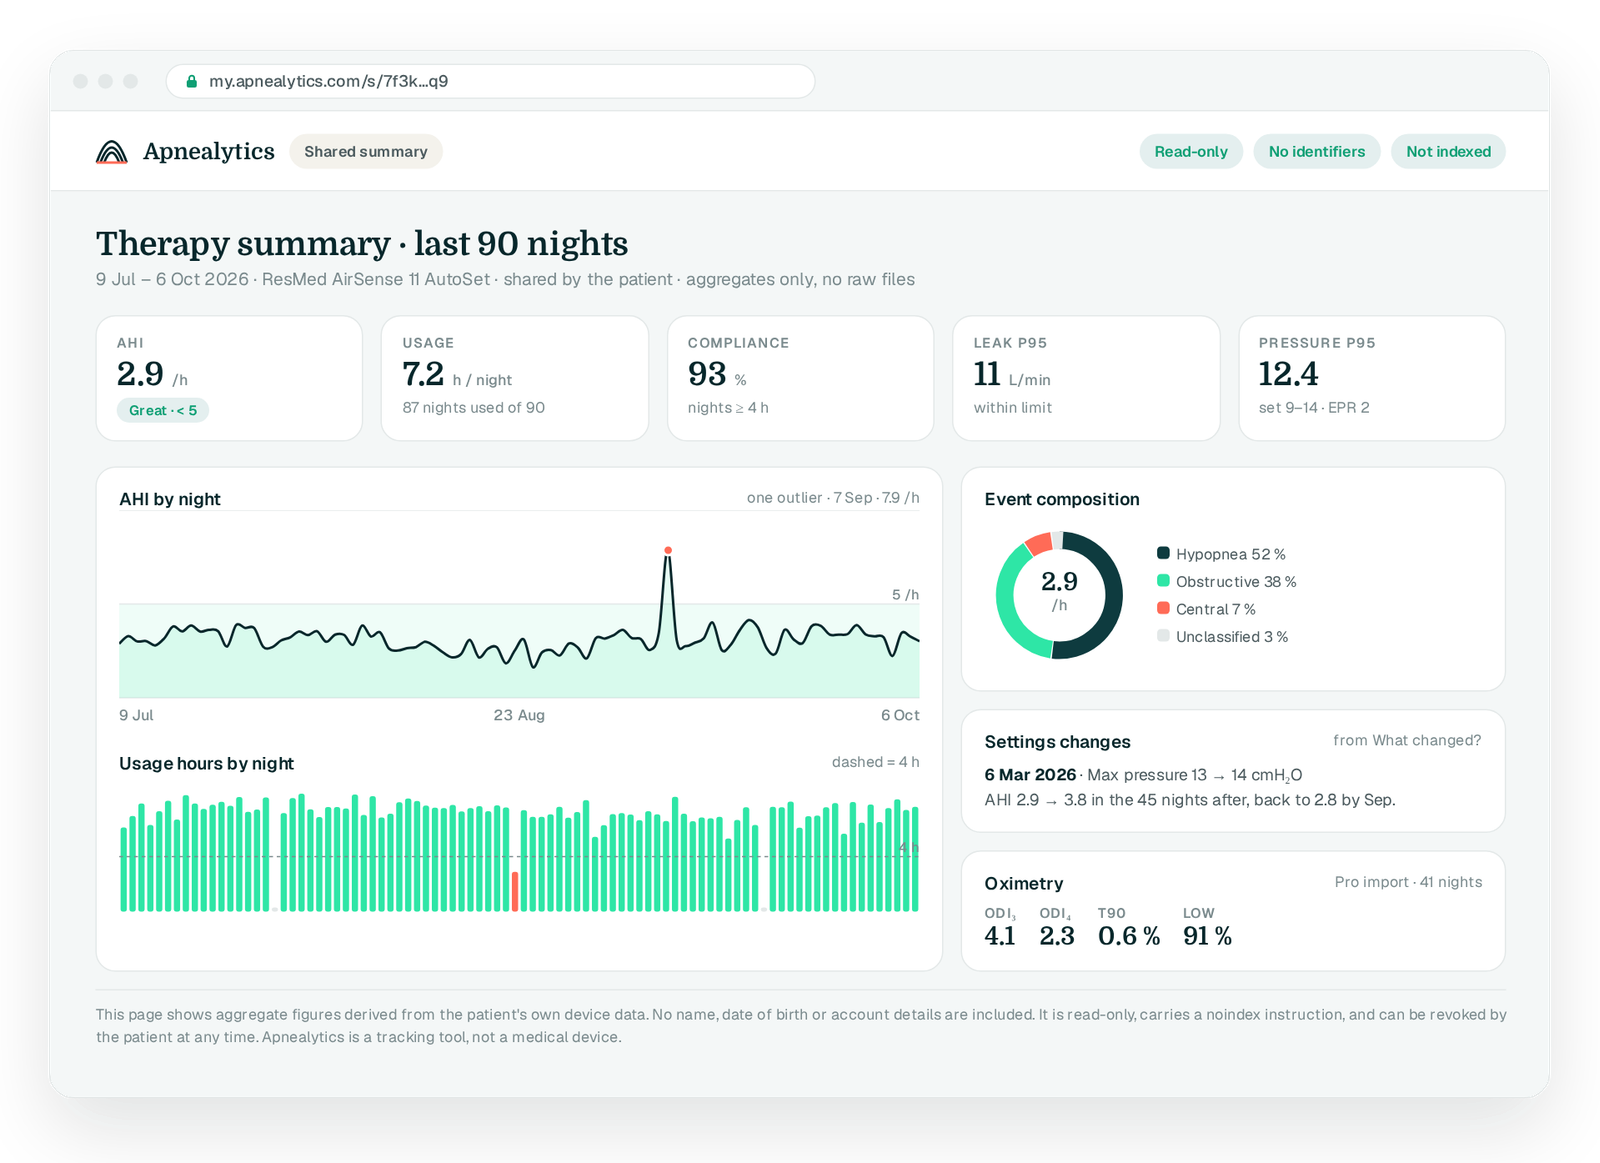Click the 'Great · < 5' AHI status pill
This screenshot has width=1600, height=1163.
click(163, 410)
